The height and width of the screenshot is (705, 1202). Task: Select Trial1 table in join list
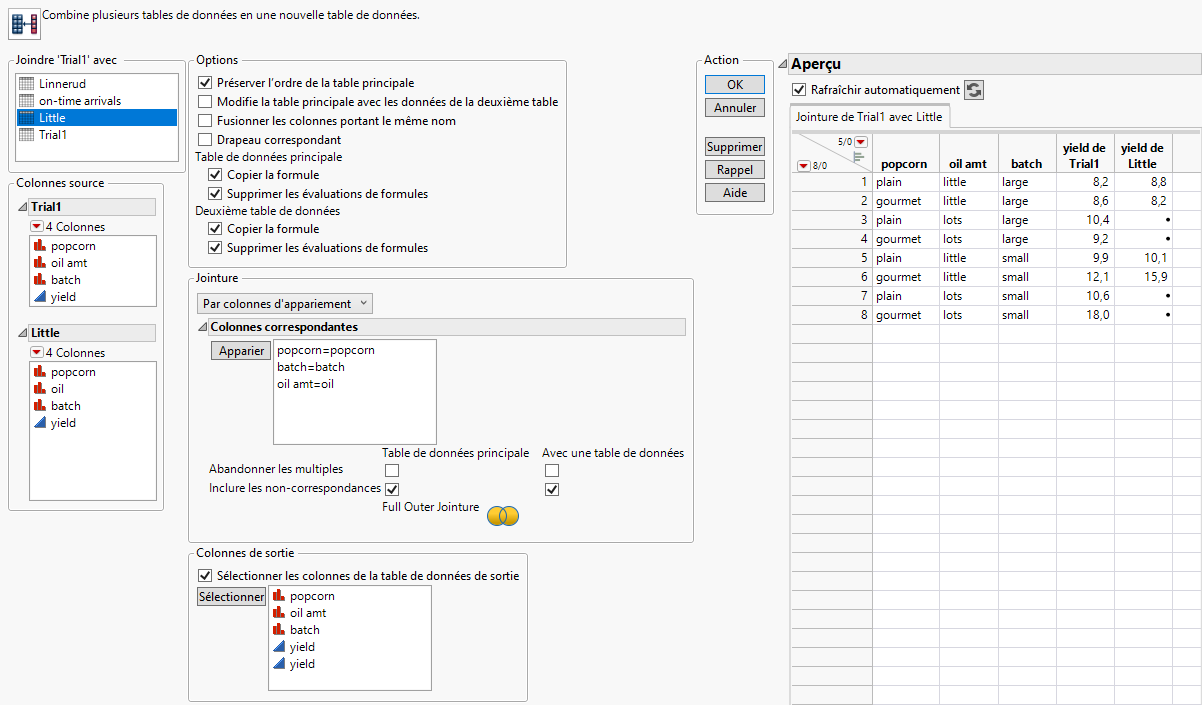click(x=97, y=134)
